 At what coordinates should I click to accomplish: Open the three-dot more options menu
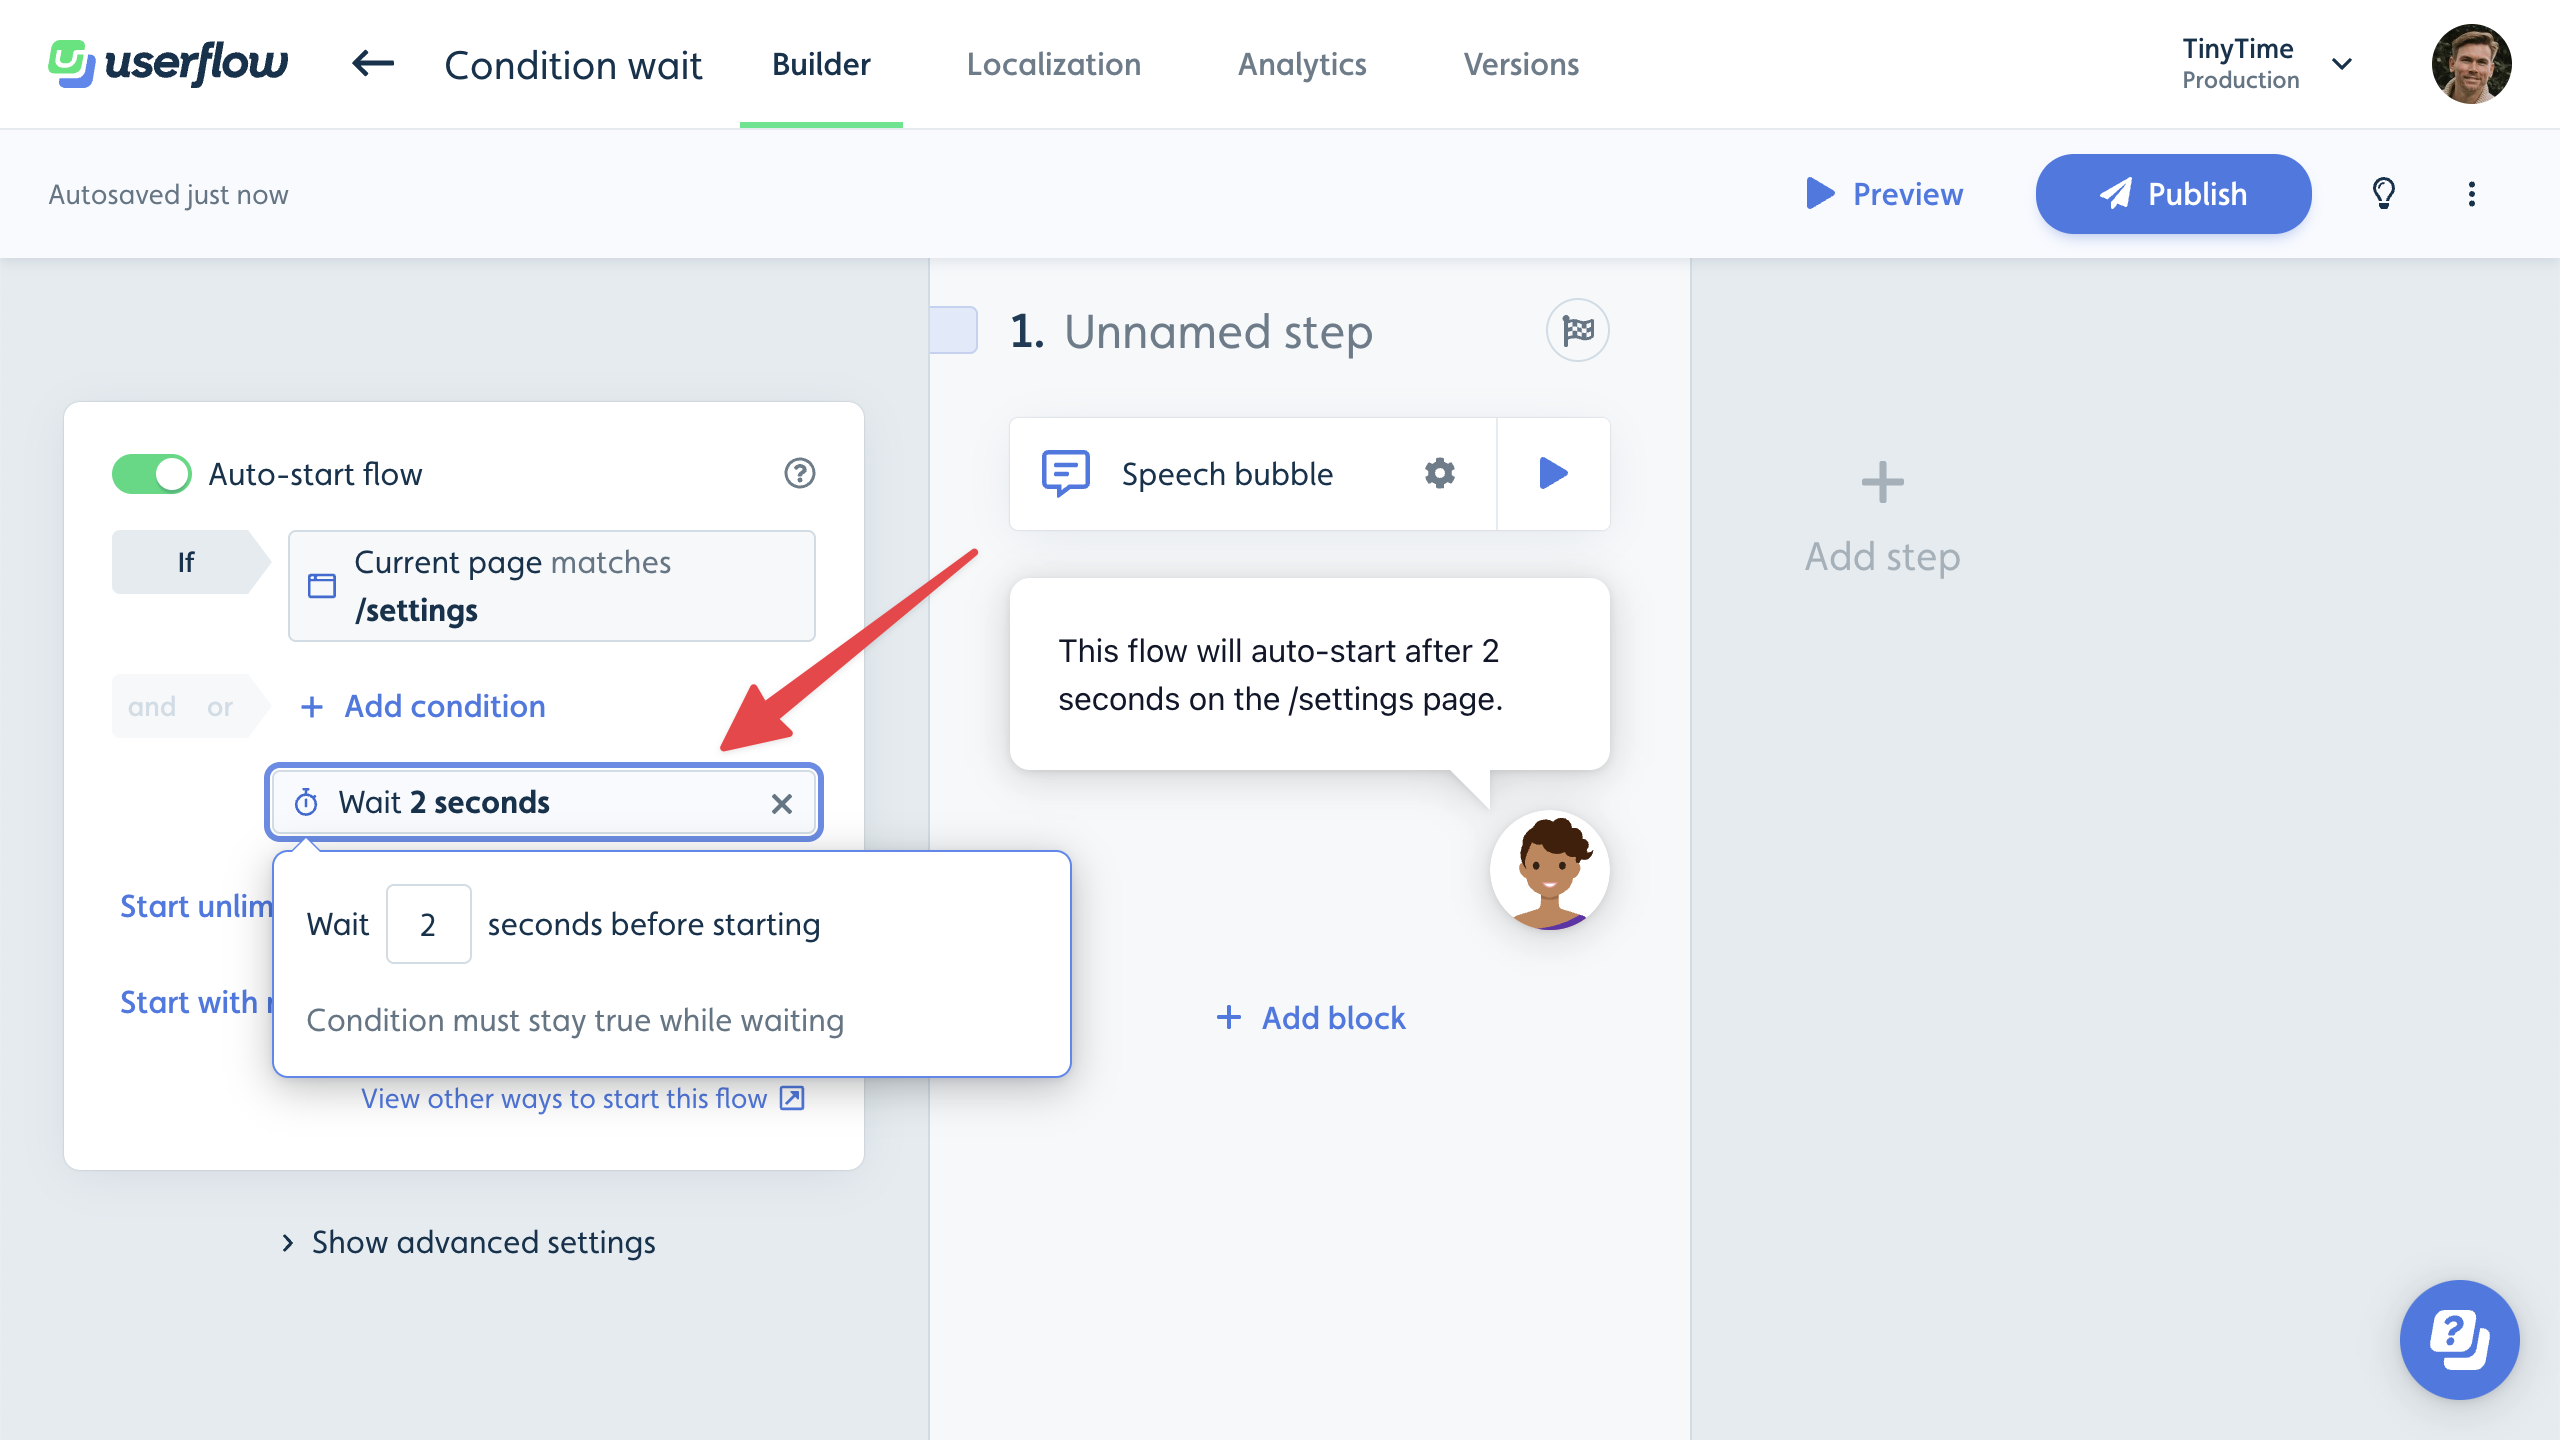(x=2472, y=194)
